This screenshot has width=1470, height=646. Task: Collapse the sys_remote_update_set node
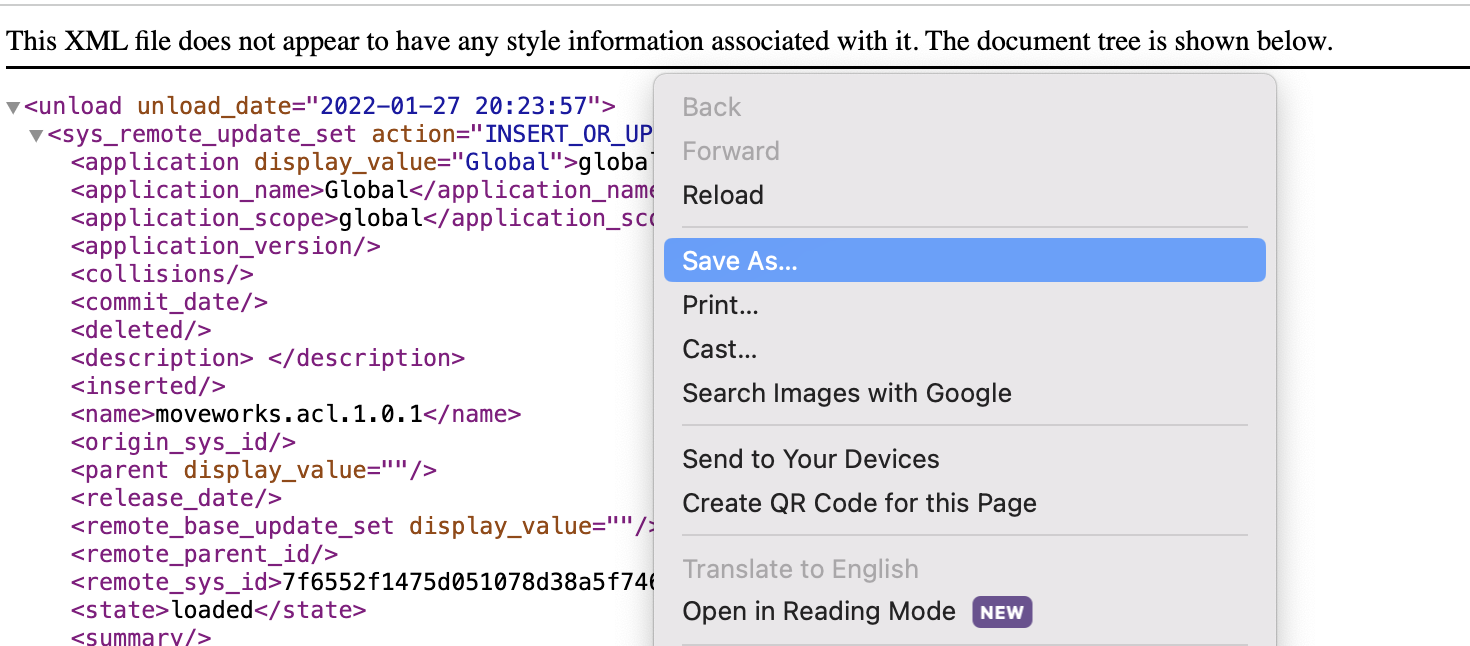(x=36, y=135)
